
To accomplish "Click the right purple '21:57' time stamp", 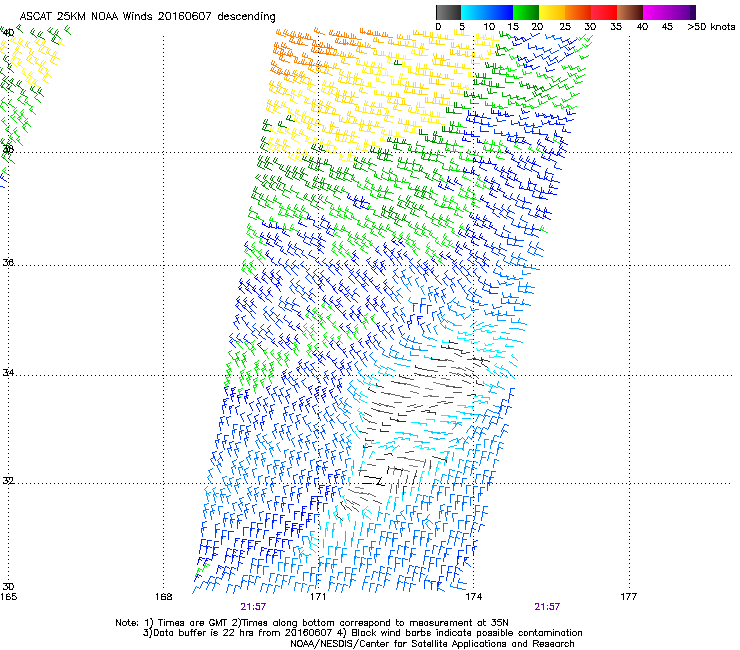I will pos(547,607).
